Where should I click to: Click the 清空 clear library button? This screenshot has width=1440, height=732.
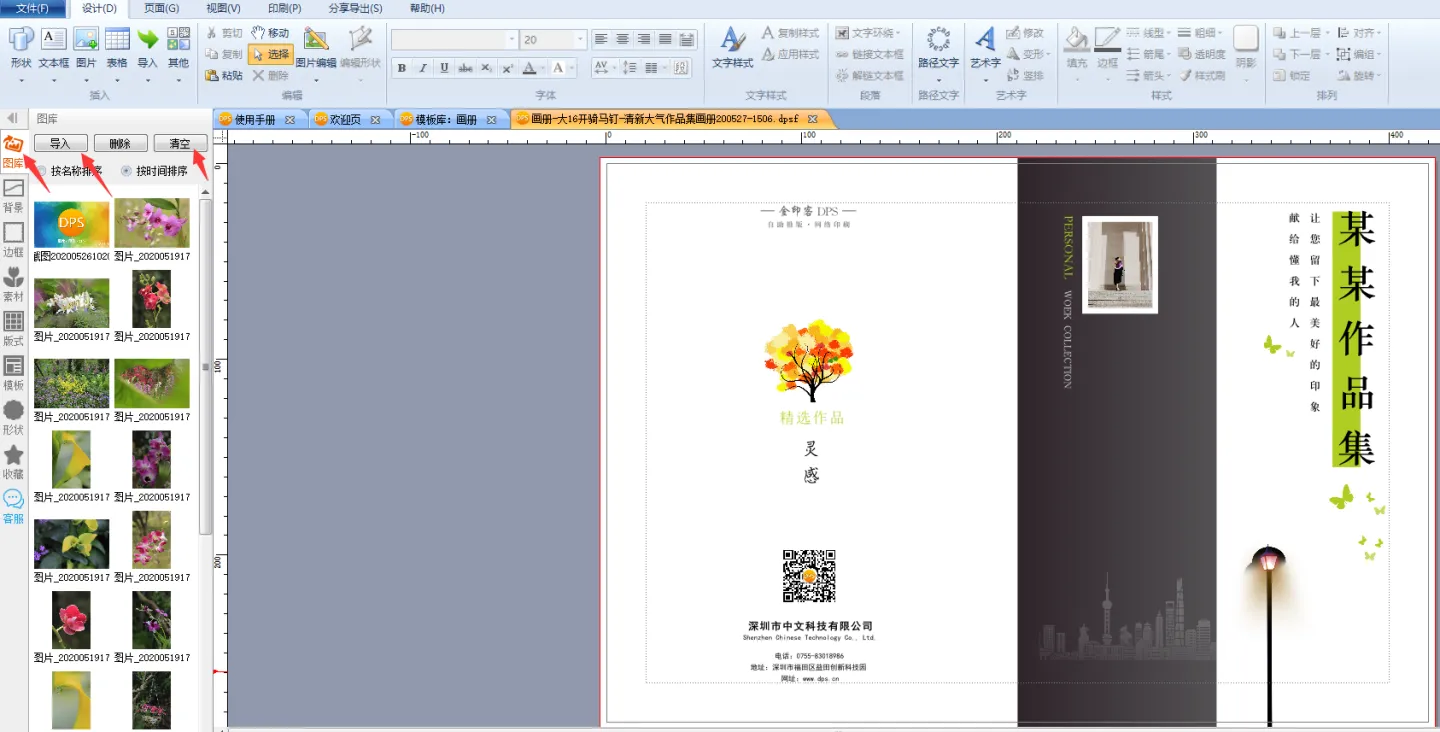[x=180, y=144]
